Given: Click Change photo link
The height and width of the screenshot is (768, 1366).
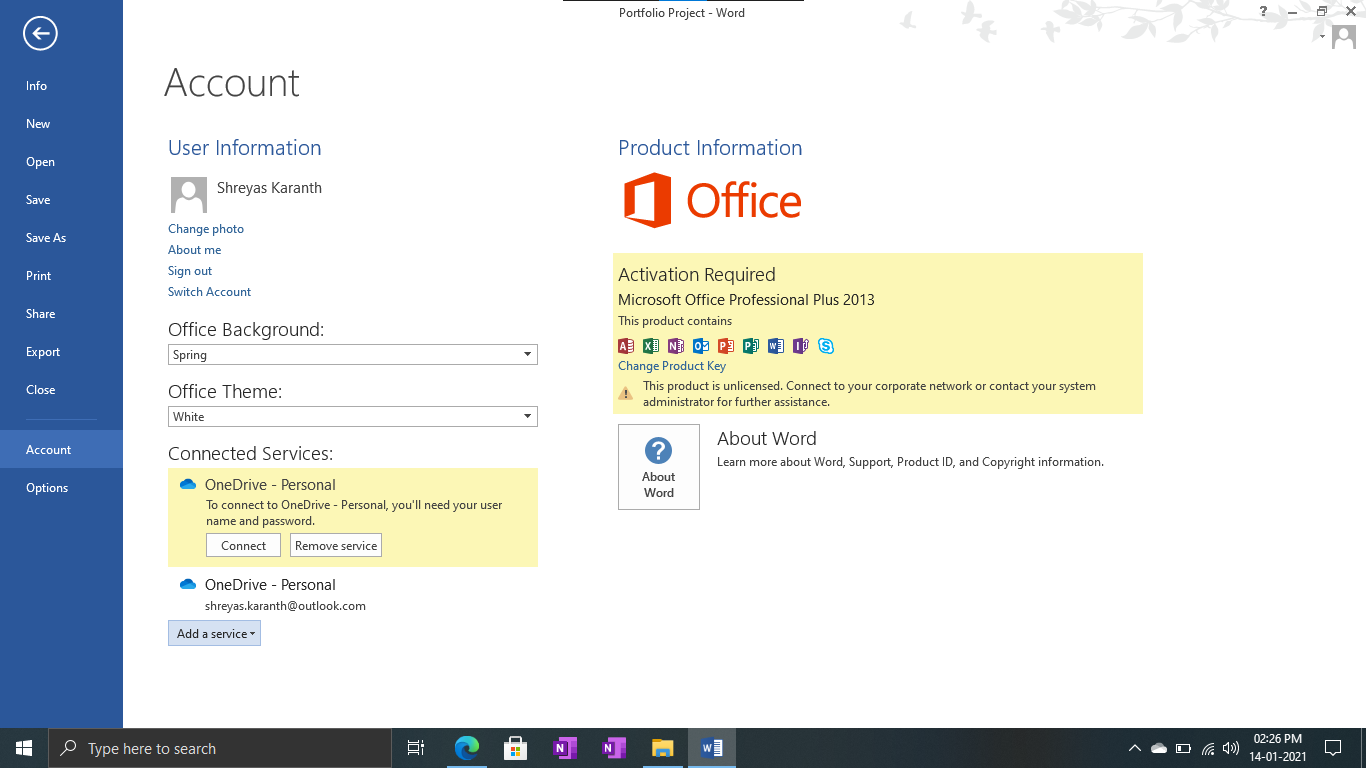Looking at the screenshot, I should [206, 229].
